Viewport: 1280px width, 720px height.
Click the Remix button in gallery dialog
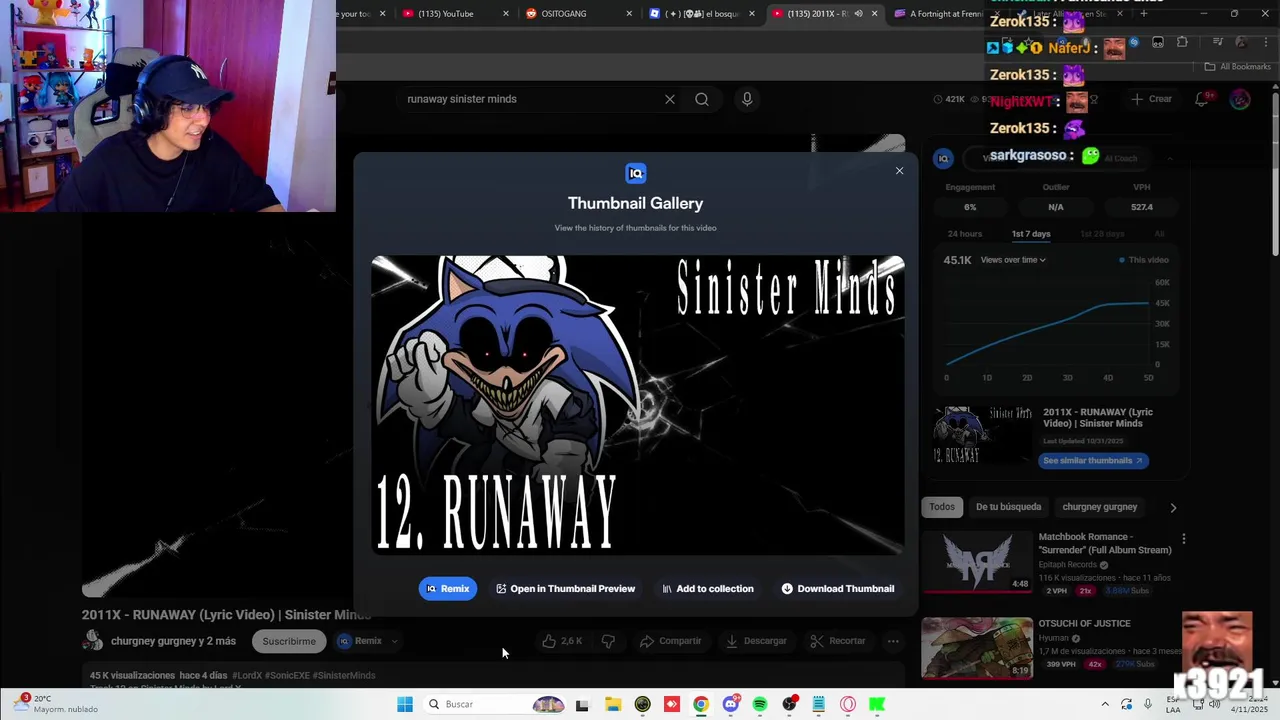tap(447, 589)
